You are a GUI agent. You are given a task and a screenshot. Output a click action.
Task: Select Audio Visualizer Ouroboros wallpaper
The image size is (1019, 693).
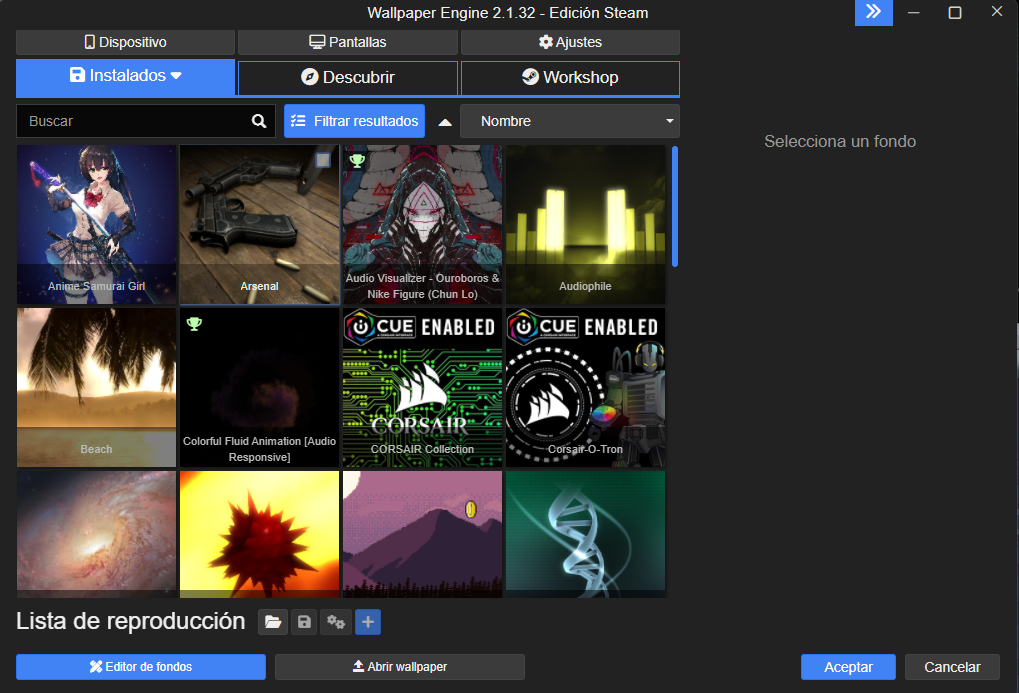pos(422,224)
